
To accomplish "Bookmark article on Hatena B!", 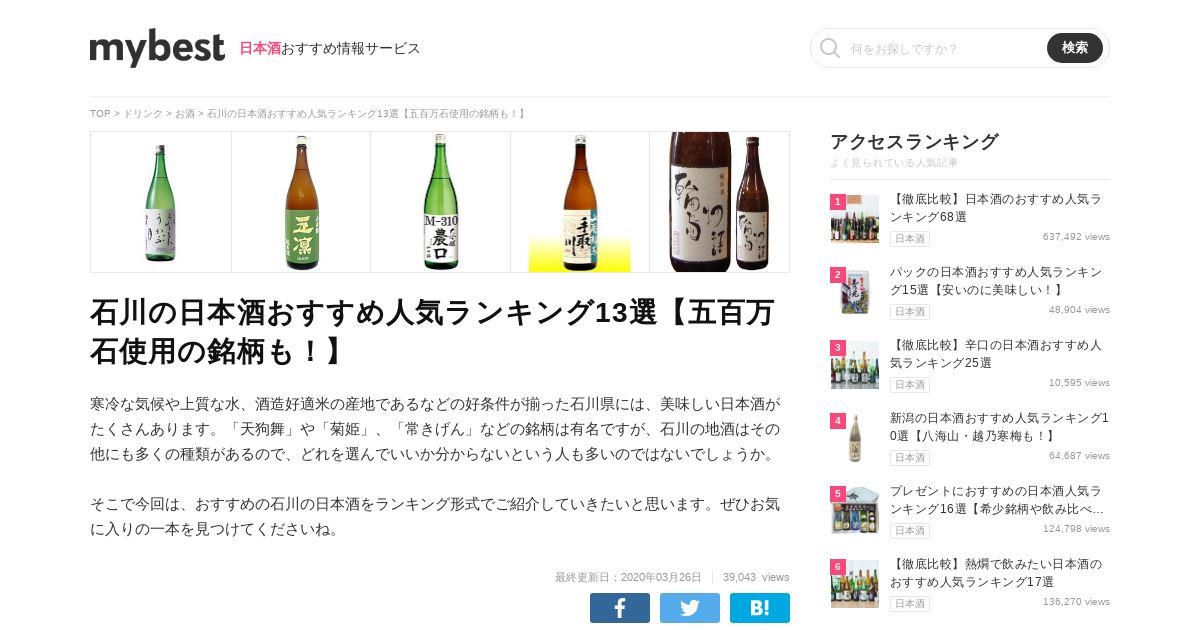I will click(x=760, y=608).
